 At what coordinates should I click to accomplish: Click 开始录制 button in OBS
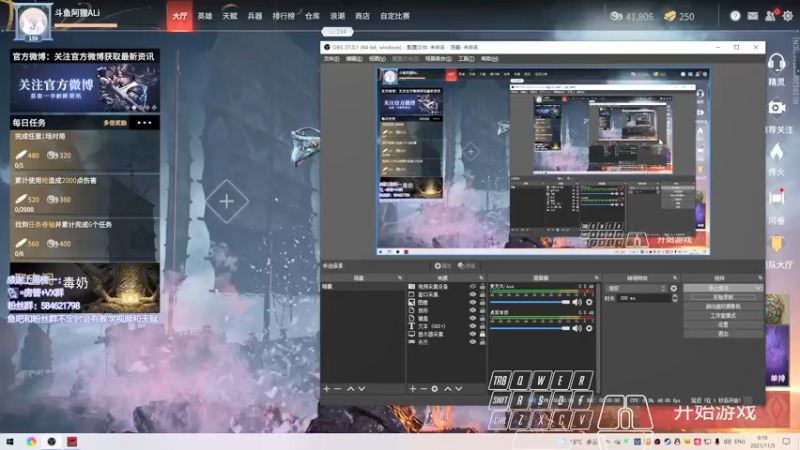pos(722,297)
